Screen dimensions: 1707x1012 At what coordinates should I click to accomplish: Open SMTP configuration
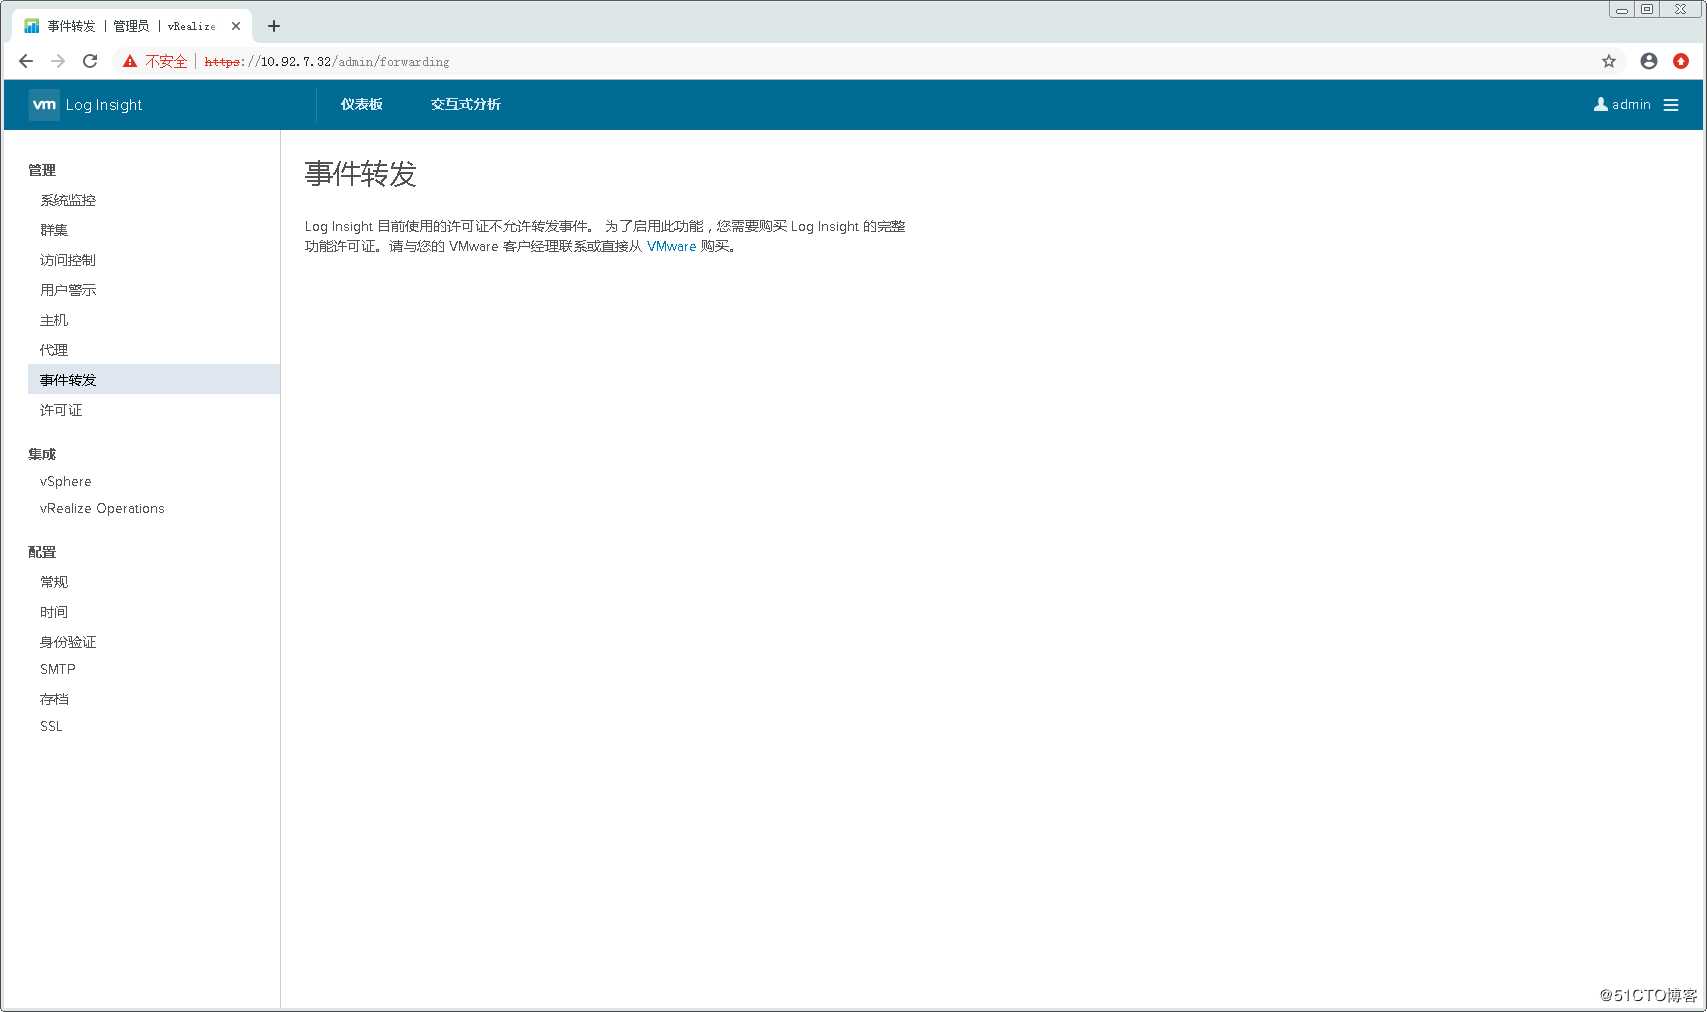tap(58, 669)
